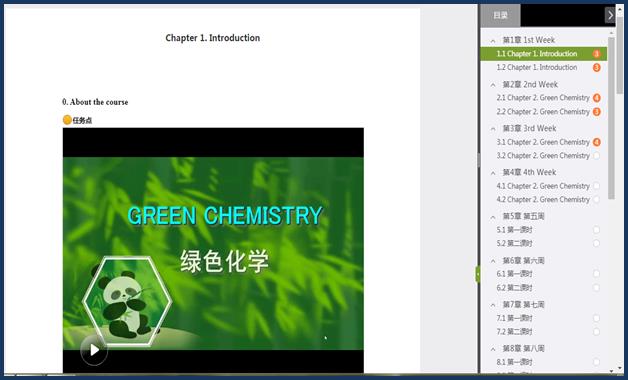
Task: Switch to the 目录 tab
Action: pyautogui.click(x=500, y=16)
